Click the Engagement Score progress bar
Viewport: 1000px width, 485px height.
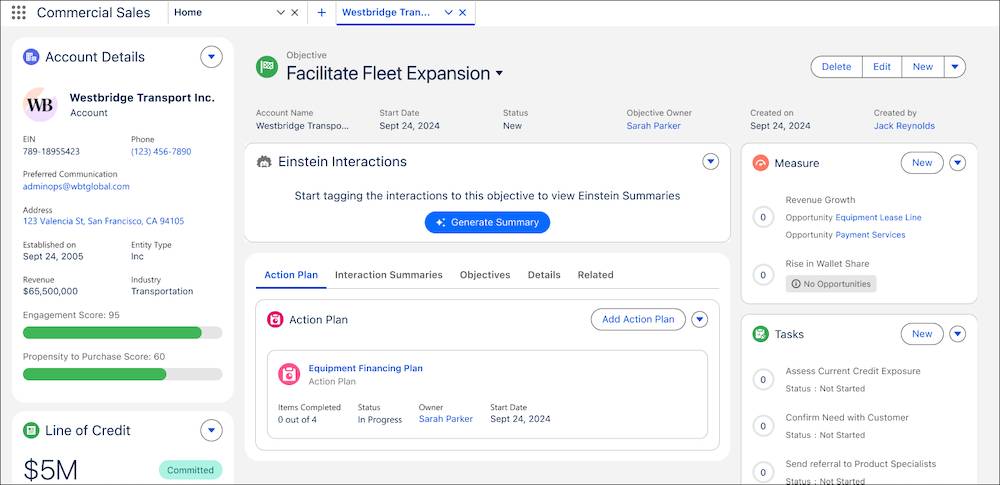tap(122, 333)
